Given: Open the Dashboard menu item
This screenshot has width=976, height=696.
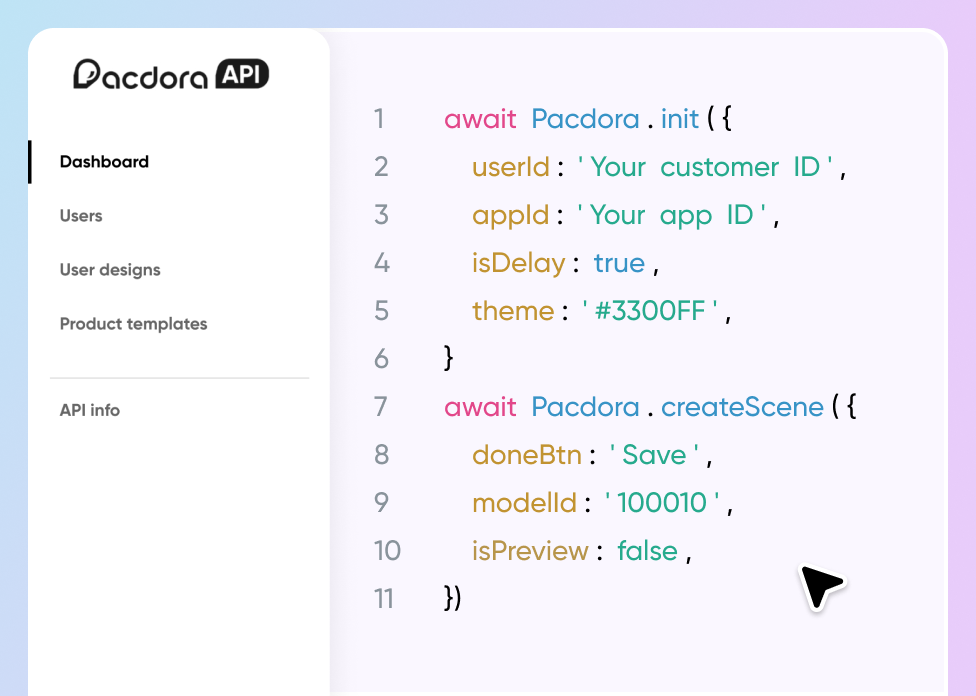Looking at the screenshot, I should coord(105,161).
